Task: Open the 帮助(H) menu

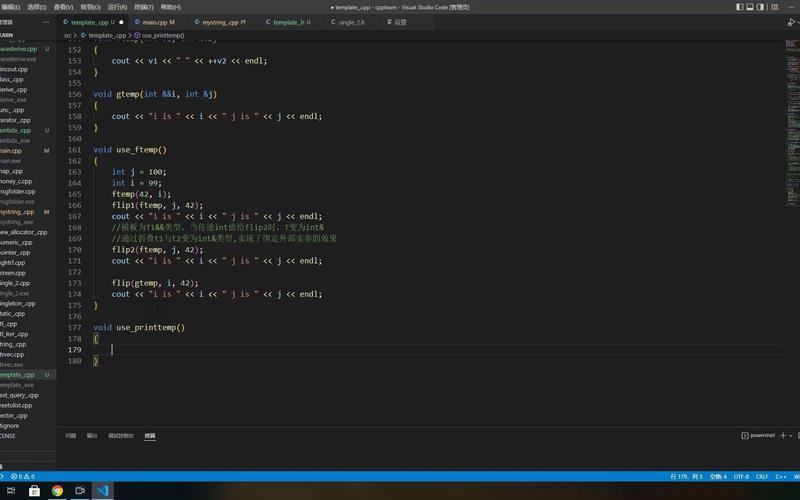Action: click(x=171, y=7)
